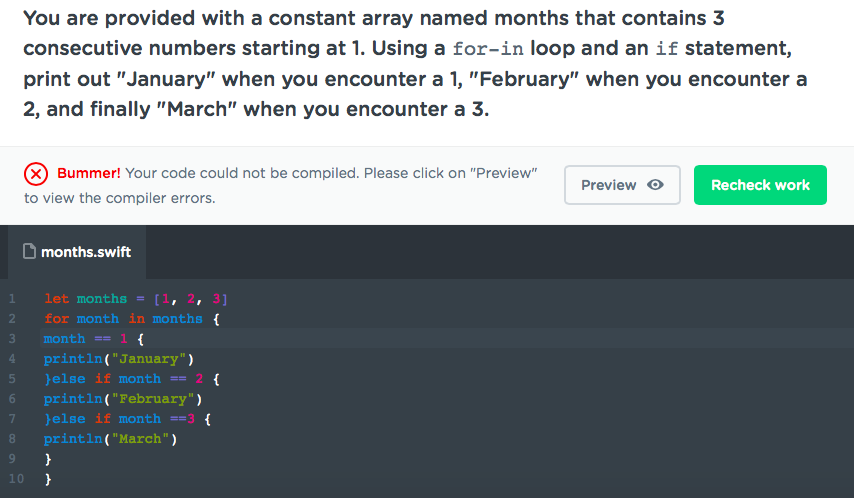Click the file icon beside months.swift
Image resolution: width=854 pixels, height=498 pixels.
click(x=29, y=251)
